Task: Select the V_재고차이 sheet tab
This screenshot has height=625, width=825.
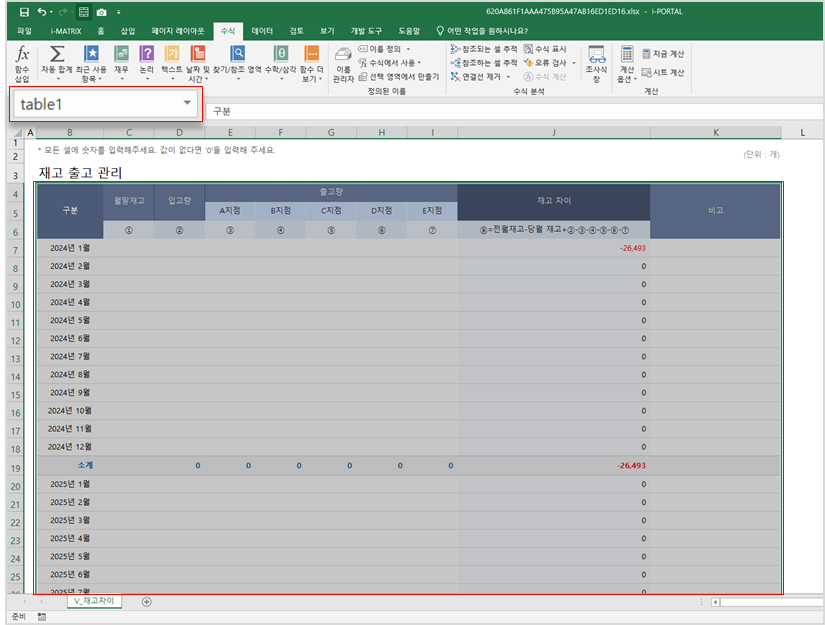Action: [92, 601]
